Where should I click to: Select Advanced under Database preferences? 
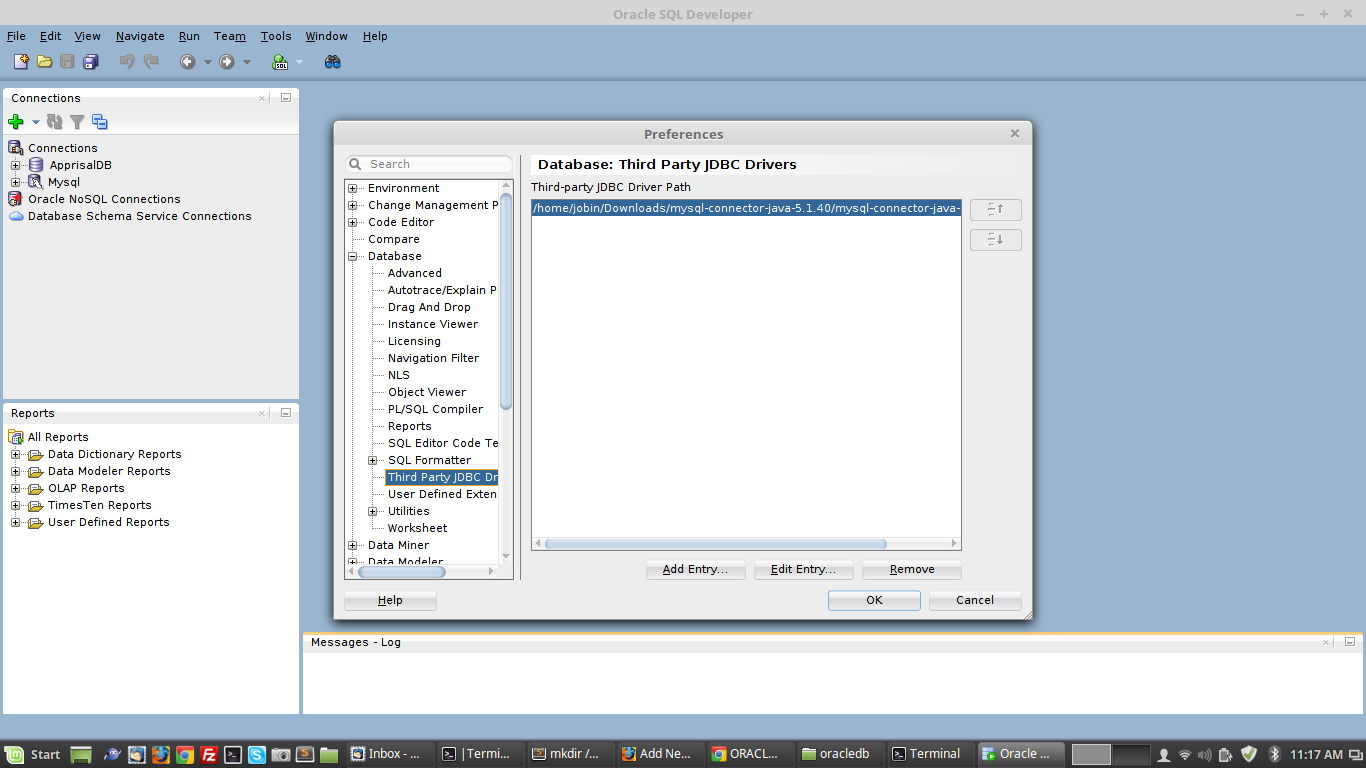[x=415, y=273]
